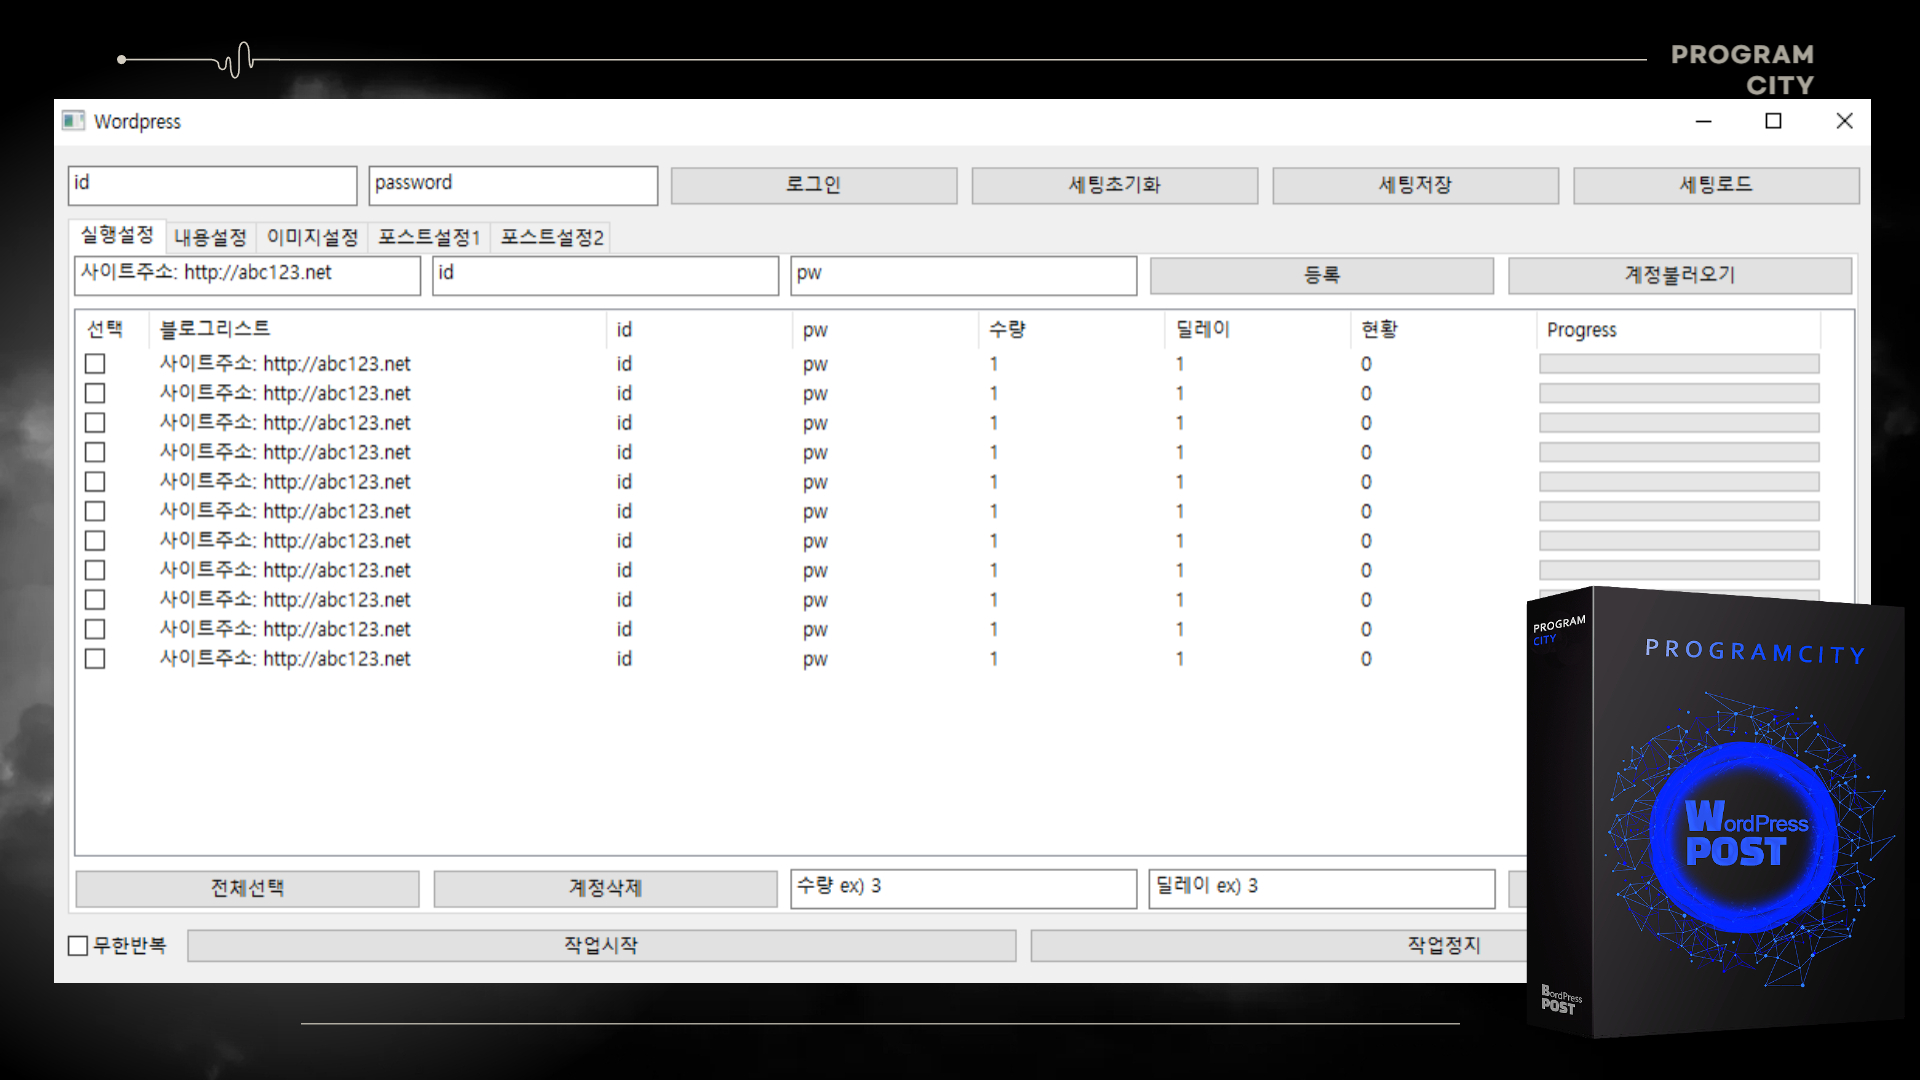Load settings with the 세팅로드 button
1920x1080 pixels.
coord(1716,185)
